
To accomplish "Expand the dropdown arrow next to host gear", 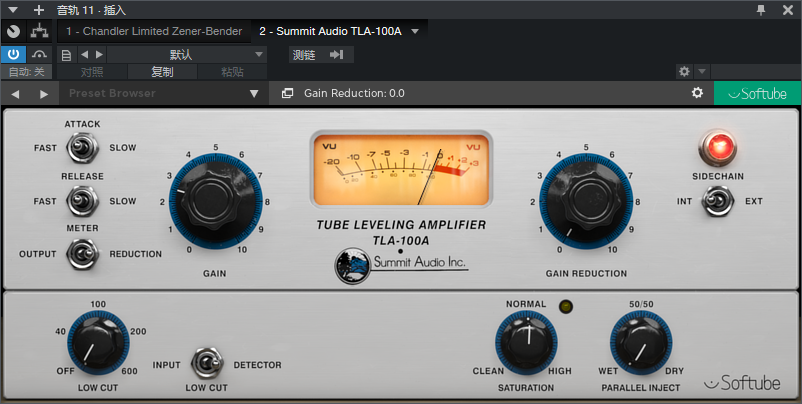I will click(x=702, y=72).
